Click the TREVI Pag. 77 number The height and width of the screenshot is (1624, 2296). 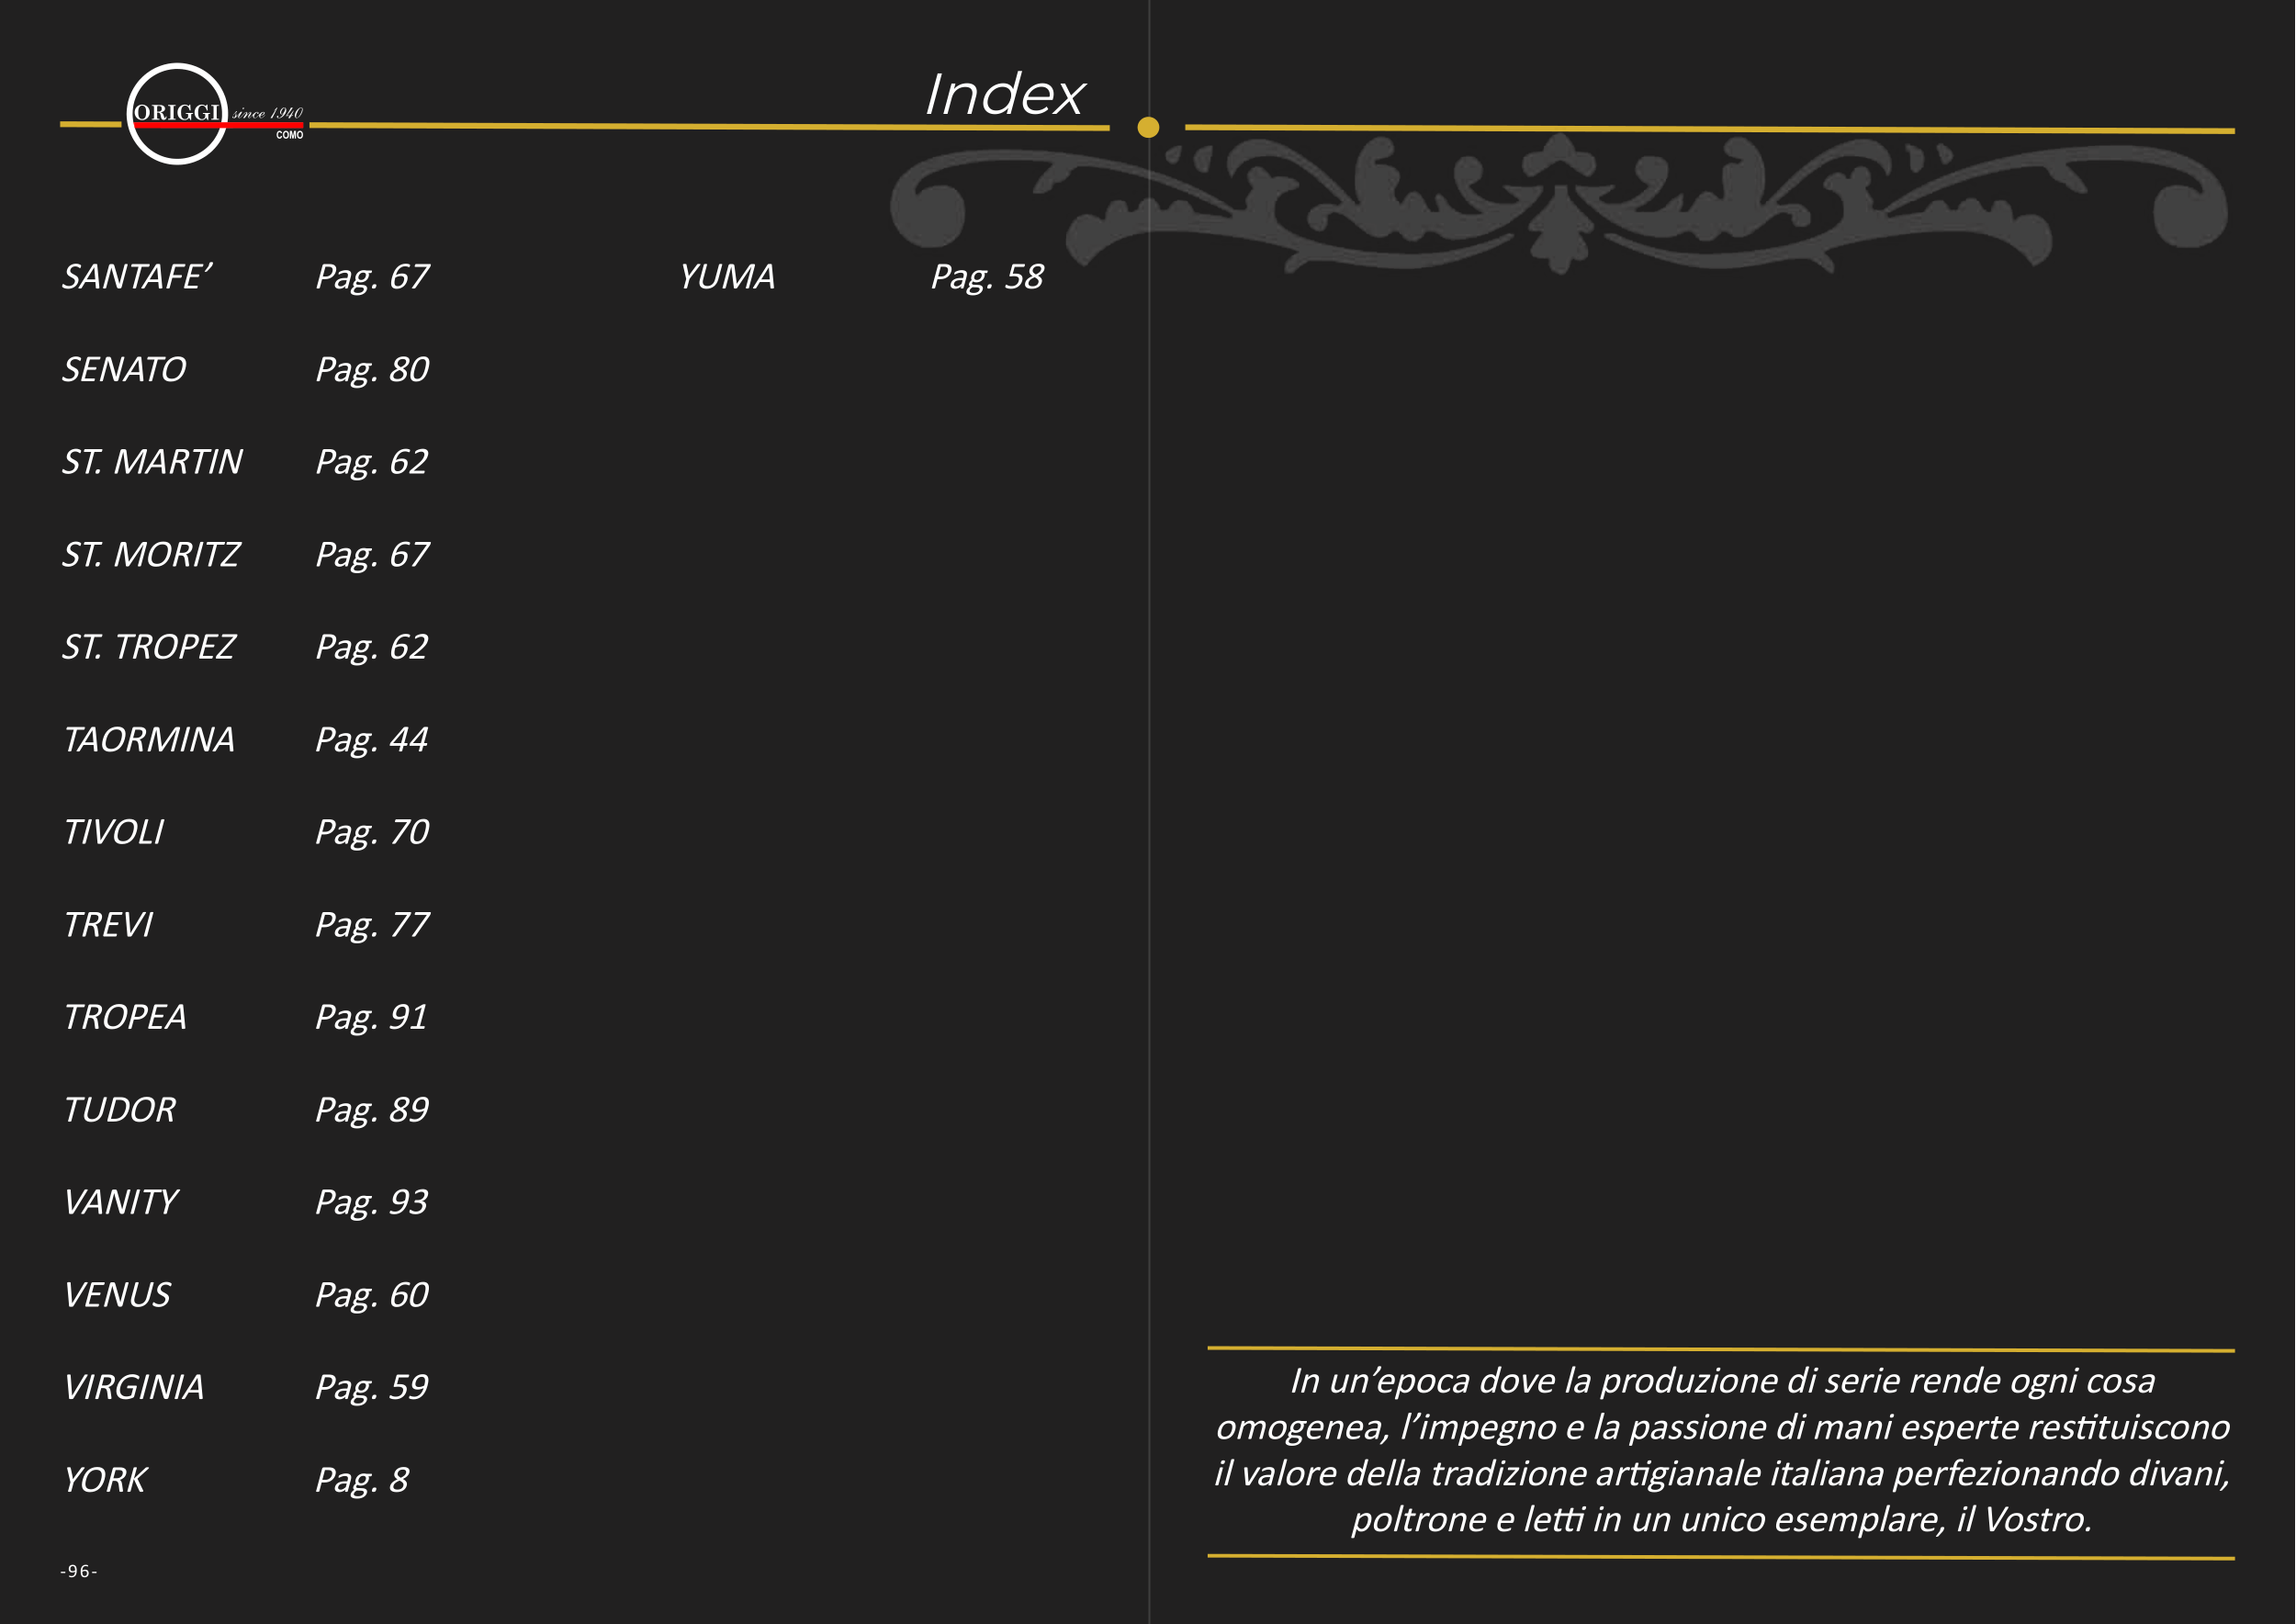click(372, 924)
